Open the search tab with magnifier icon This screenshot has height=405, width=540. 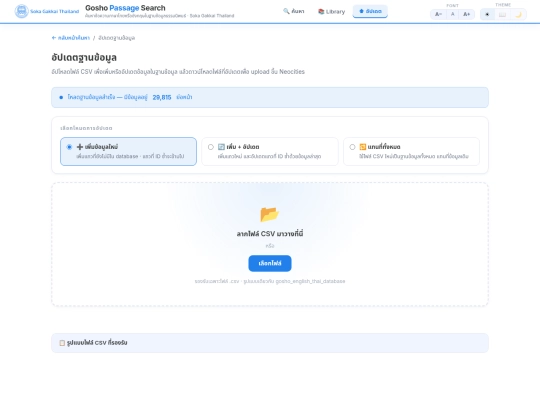tap(294, 11)
